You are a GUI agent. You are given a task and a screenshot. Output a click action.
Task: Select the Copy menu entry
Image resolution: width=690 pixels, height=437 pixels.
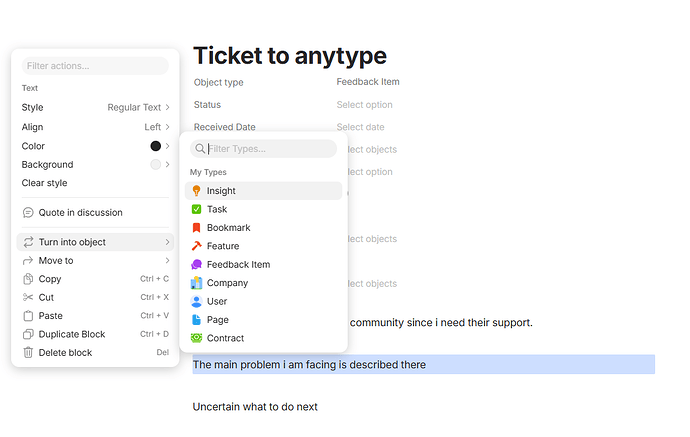point(95,279)
